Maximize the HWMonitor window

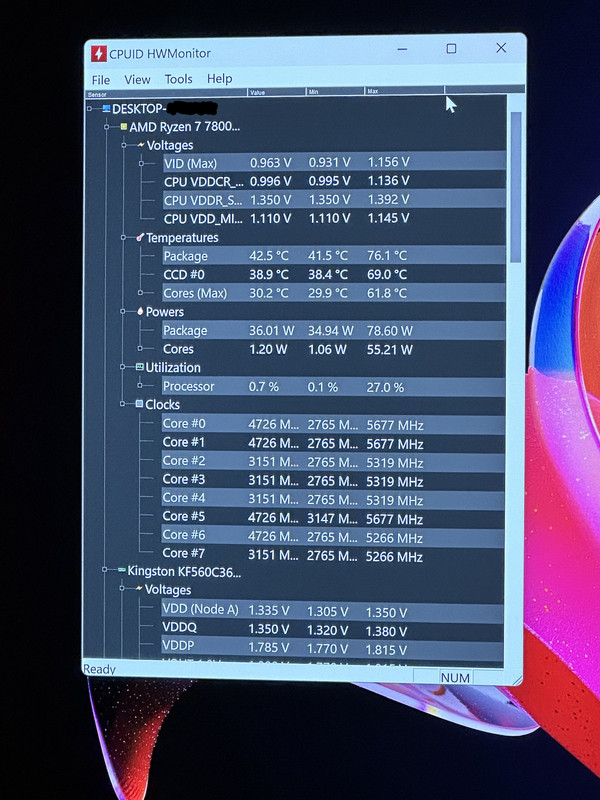coord(451,48)
